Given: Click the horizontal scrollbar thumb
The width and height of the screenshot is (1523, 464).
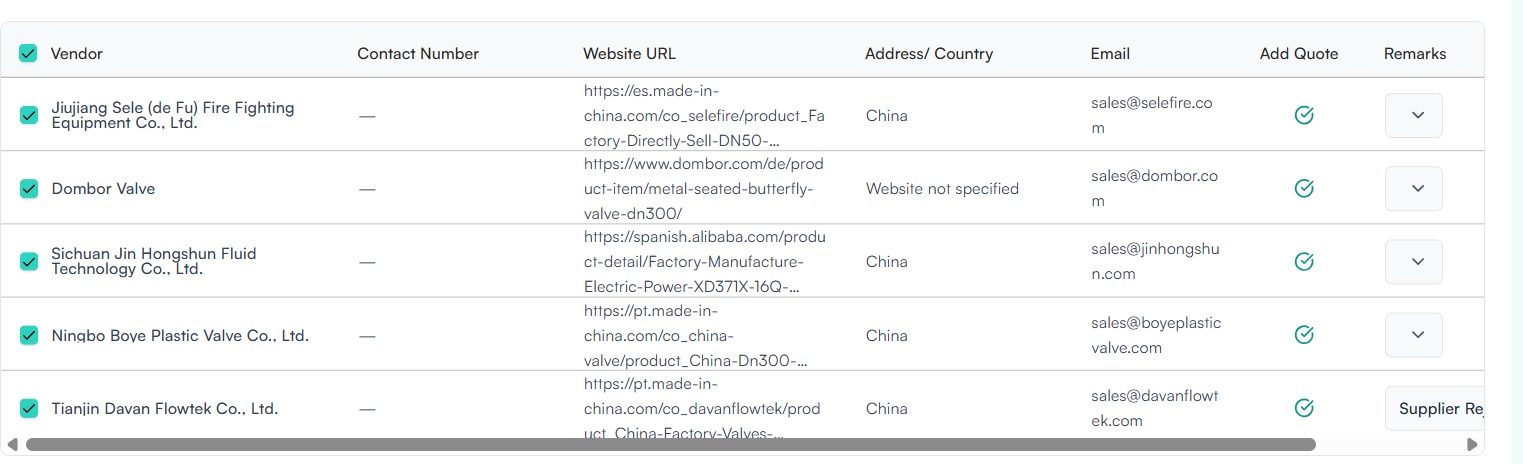Looking at the screenshot, I should 670,444.
